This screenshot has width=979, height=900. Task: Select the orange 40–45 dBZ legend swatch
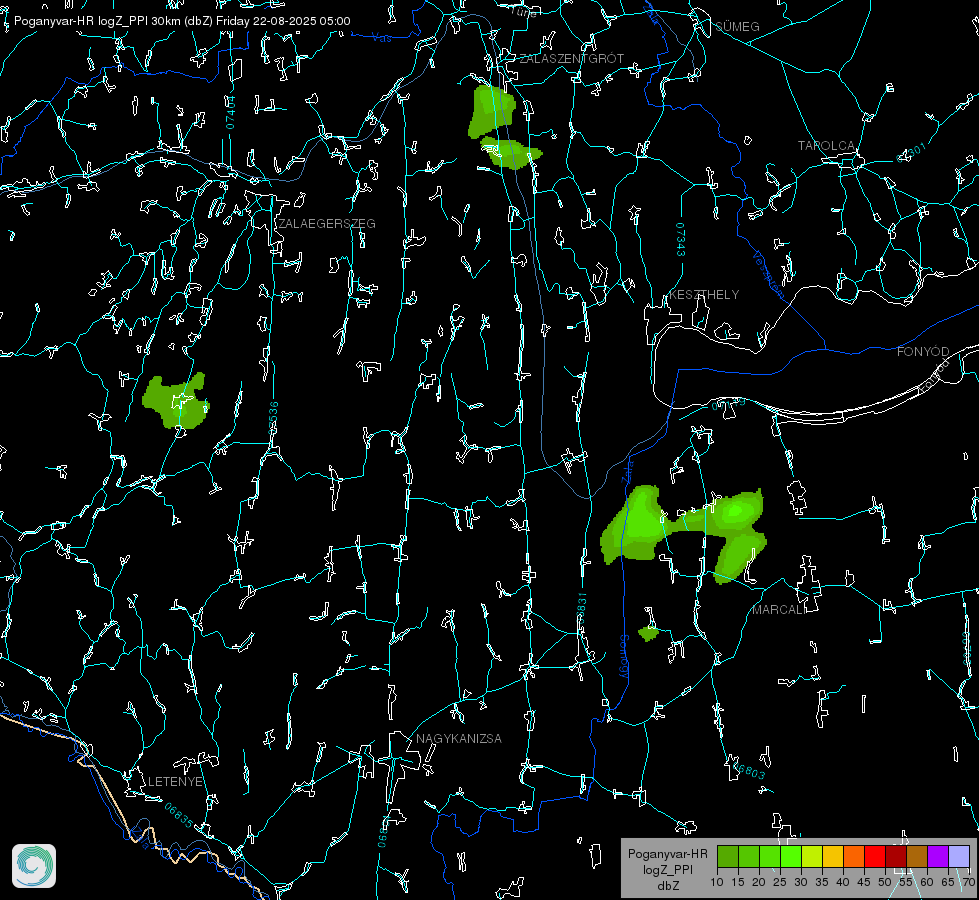pyautogui.click(x=854, y=857)
